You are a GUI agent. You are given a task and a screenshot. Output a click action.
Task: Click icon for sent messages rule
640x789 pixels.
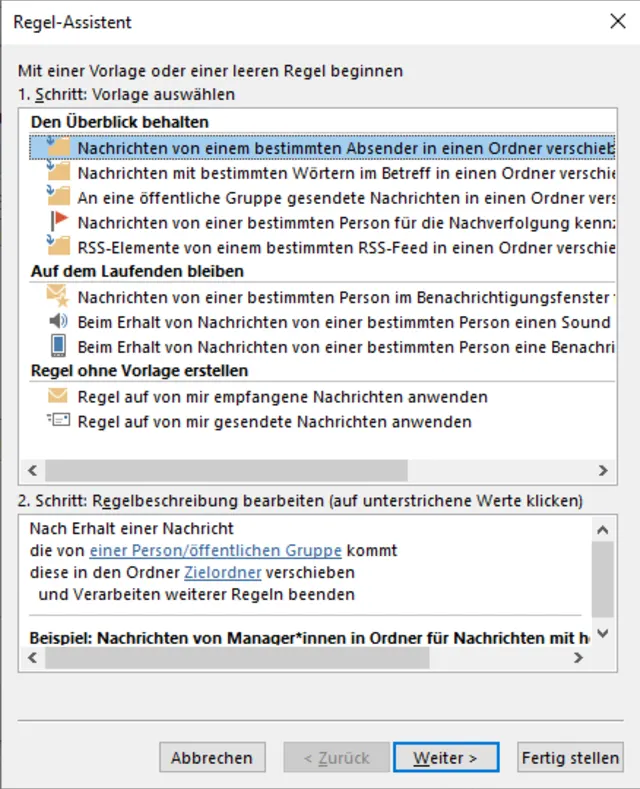tap(58, 421)
